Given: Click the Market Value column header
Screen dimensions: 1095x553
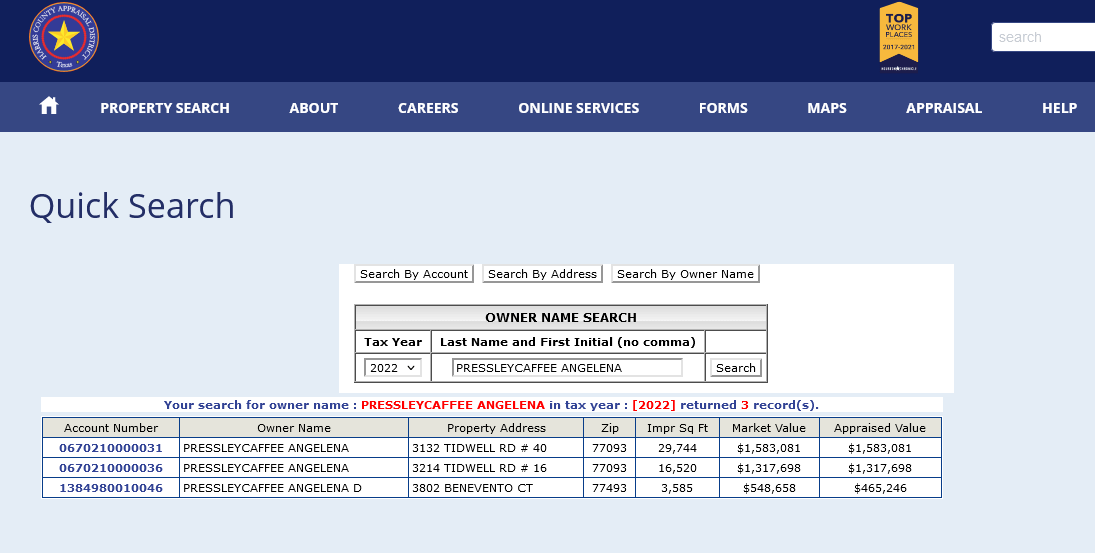Looking at the screenshot, I should click(x=769, y=428).
